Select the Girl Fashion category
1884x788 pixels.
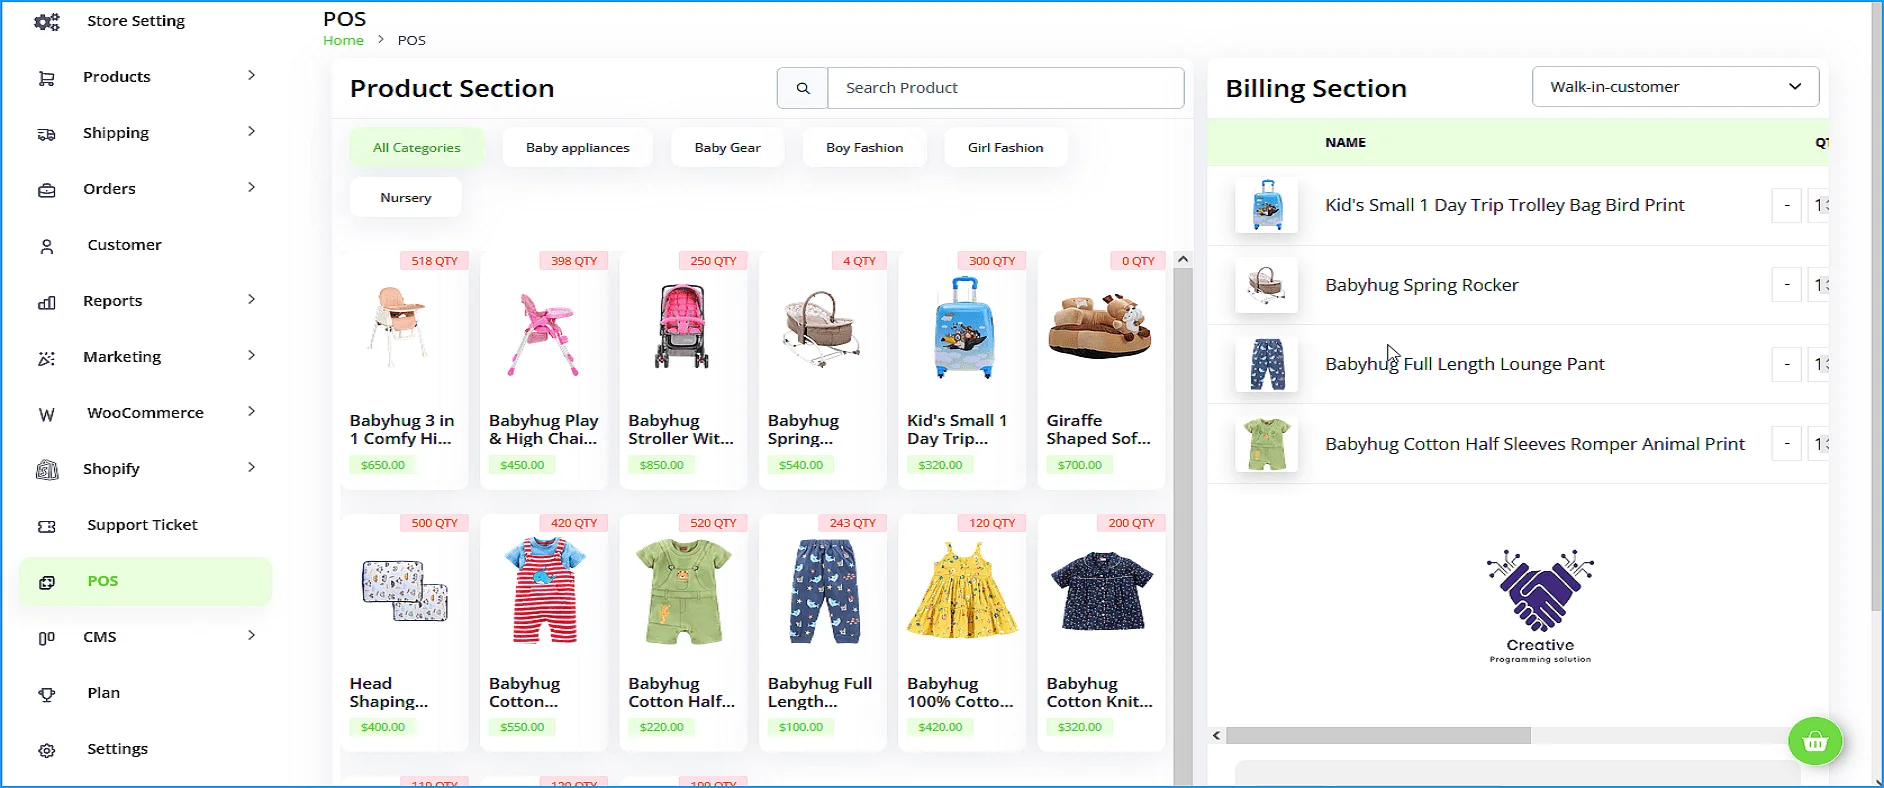tap(1005, 147)
